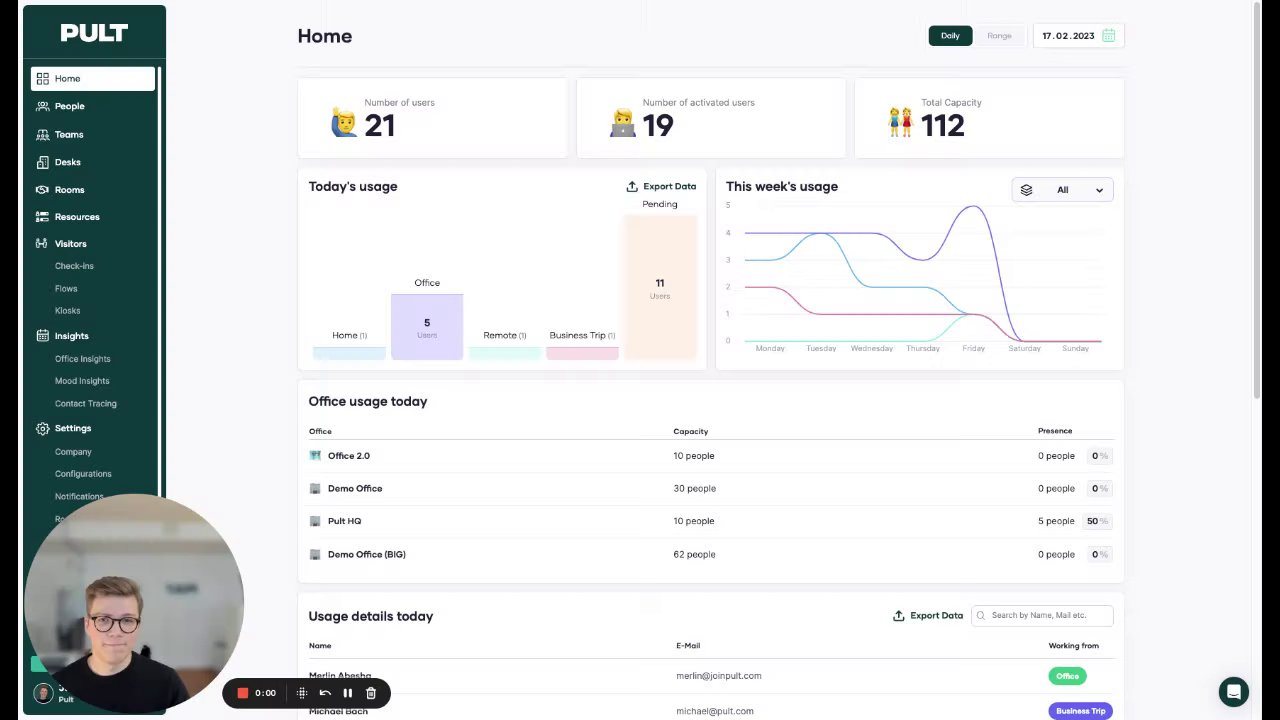1280x720 pixels.
Task: Open the All filter dropdown
Action: 1062,190
